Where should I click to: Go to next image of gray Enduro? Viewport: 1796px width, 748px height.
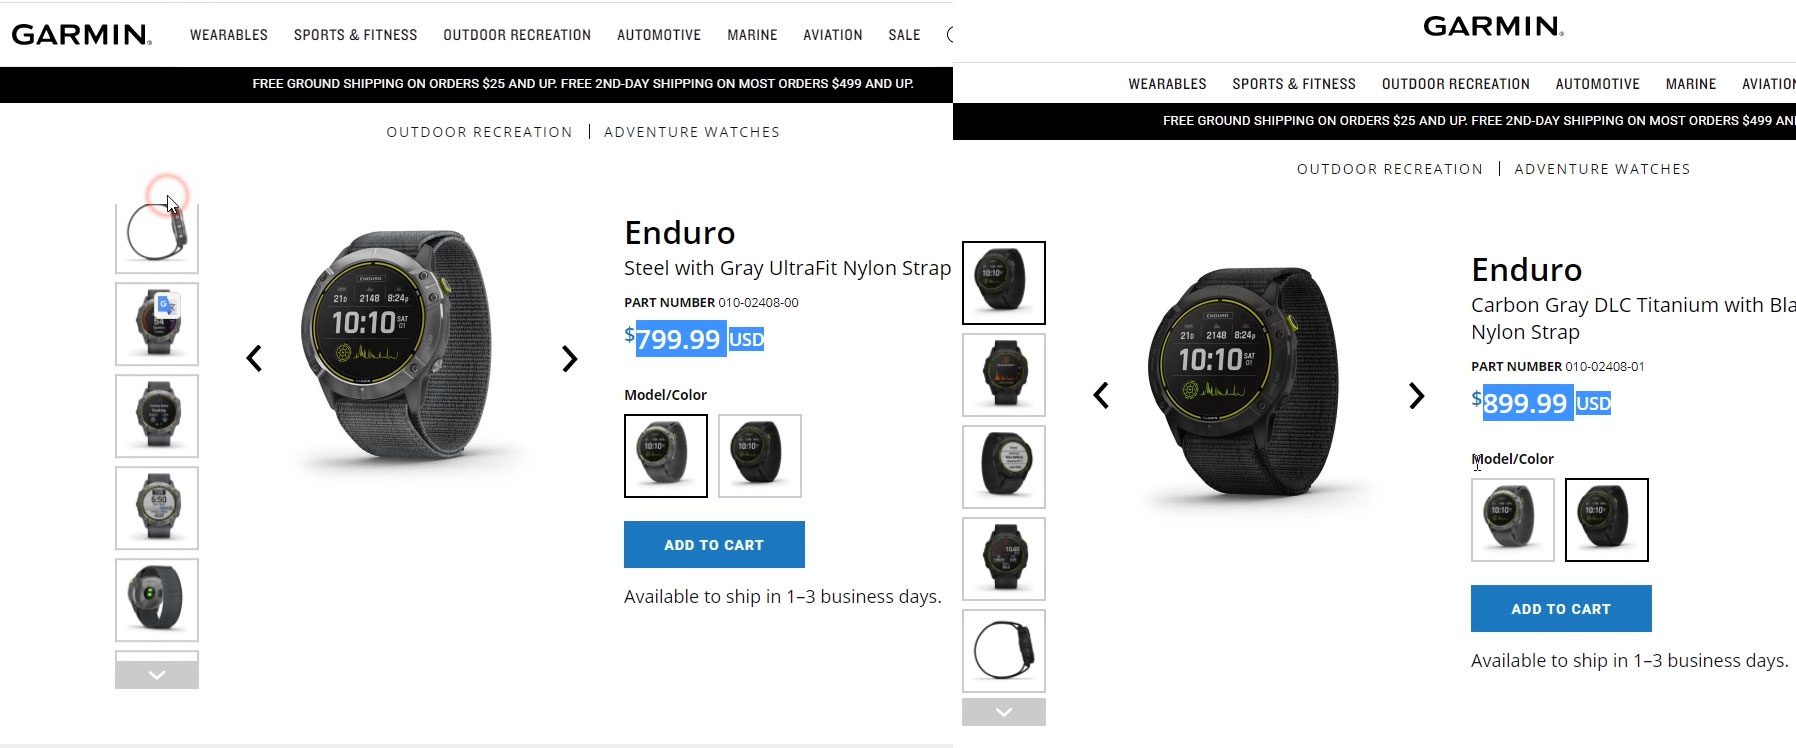coord(569,358)
